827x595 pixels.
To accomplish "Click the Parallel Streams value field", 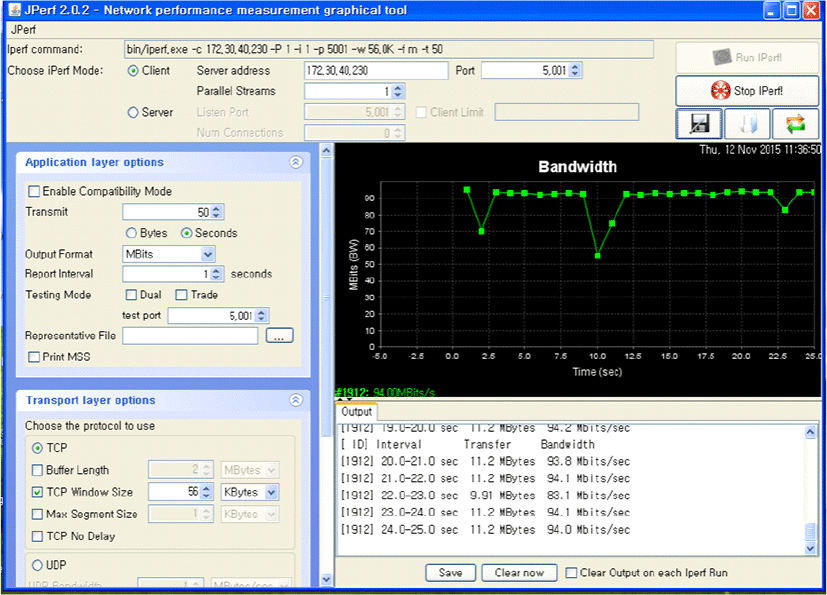I will click(x=348, y=91).
